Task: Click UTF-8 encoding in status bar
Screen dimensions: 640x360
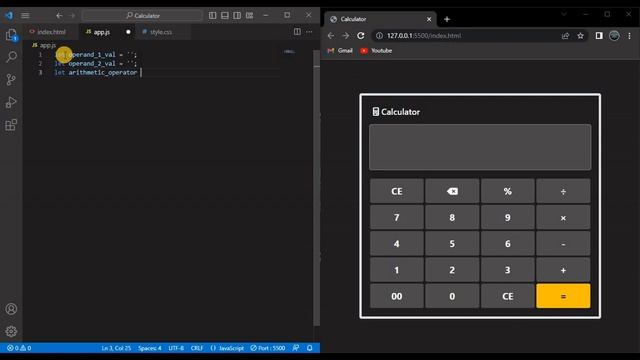Action: [x=176, y=348]
